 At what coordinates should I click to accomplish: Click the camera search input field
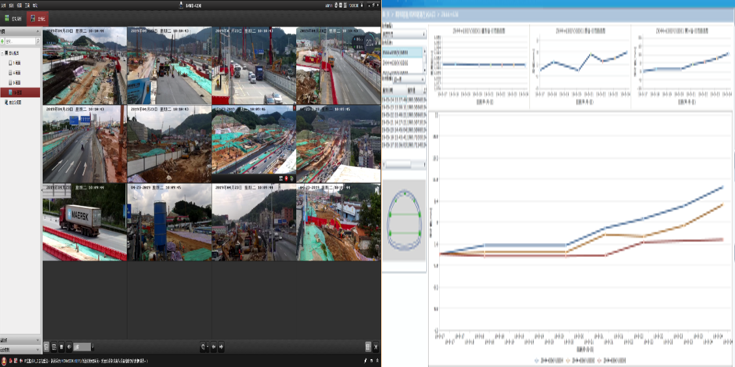coord(21,41)
